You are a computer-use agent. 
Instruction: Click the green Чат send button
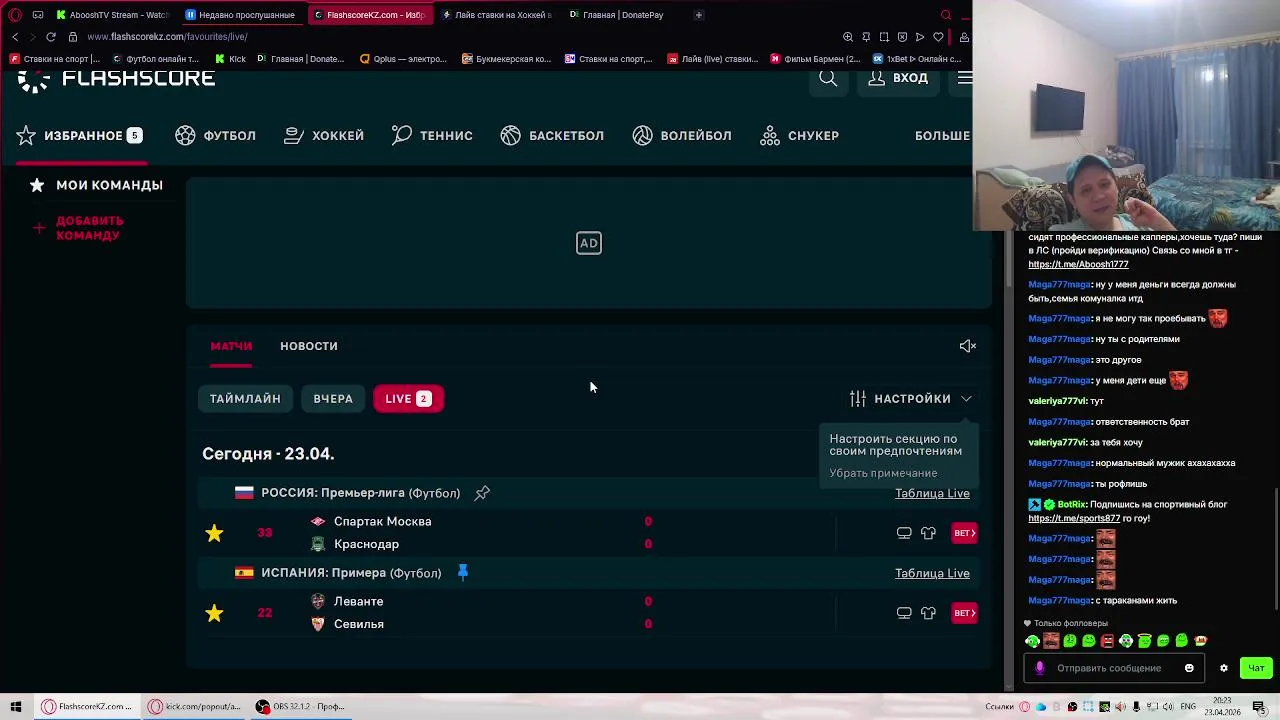click(1256, 668)
